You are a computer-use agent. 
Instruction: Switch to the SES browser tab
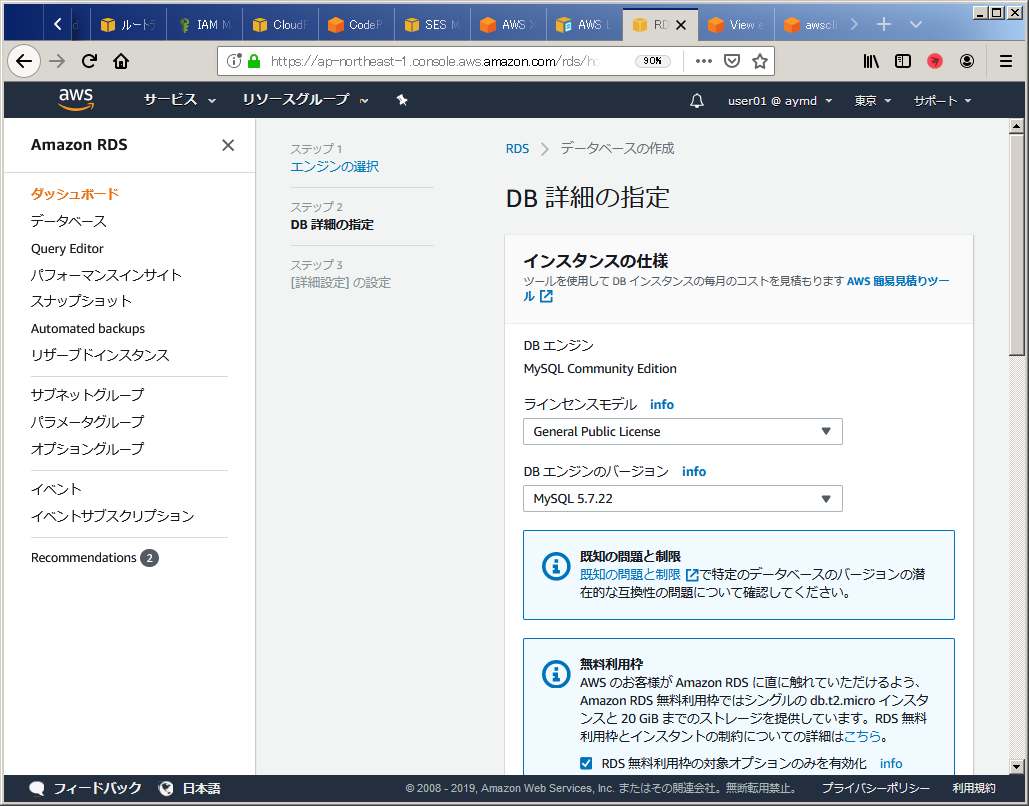click(x=433, y=25)
